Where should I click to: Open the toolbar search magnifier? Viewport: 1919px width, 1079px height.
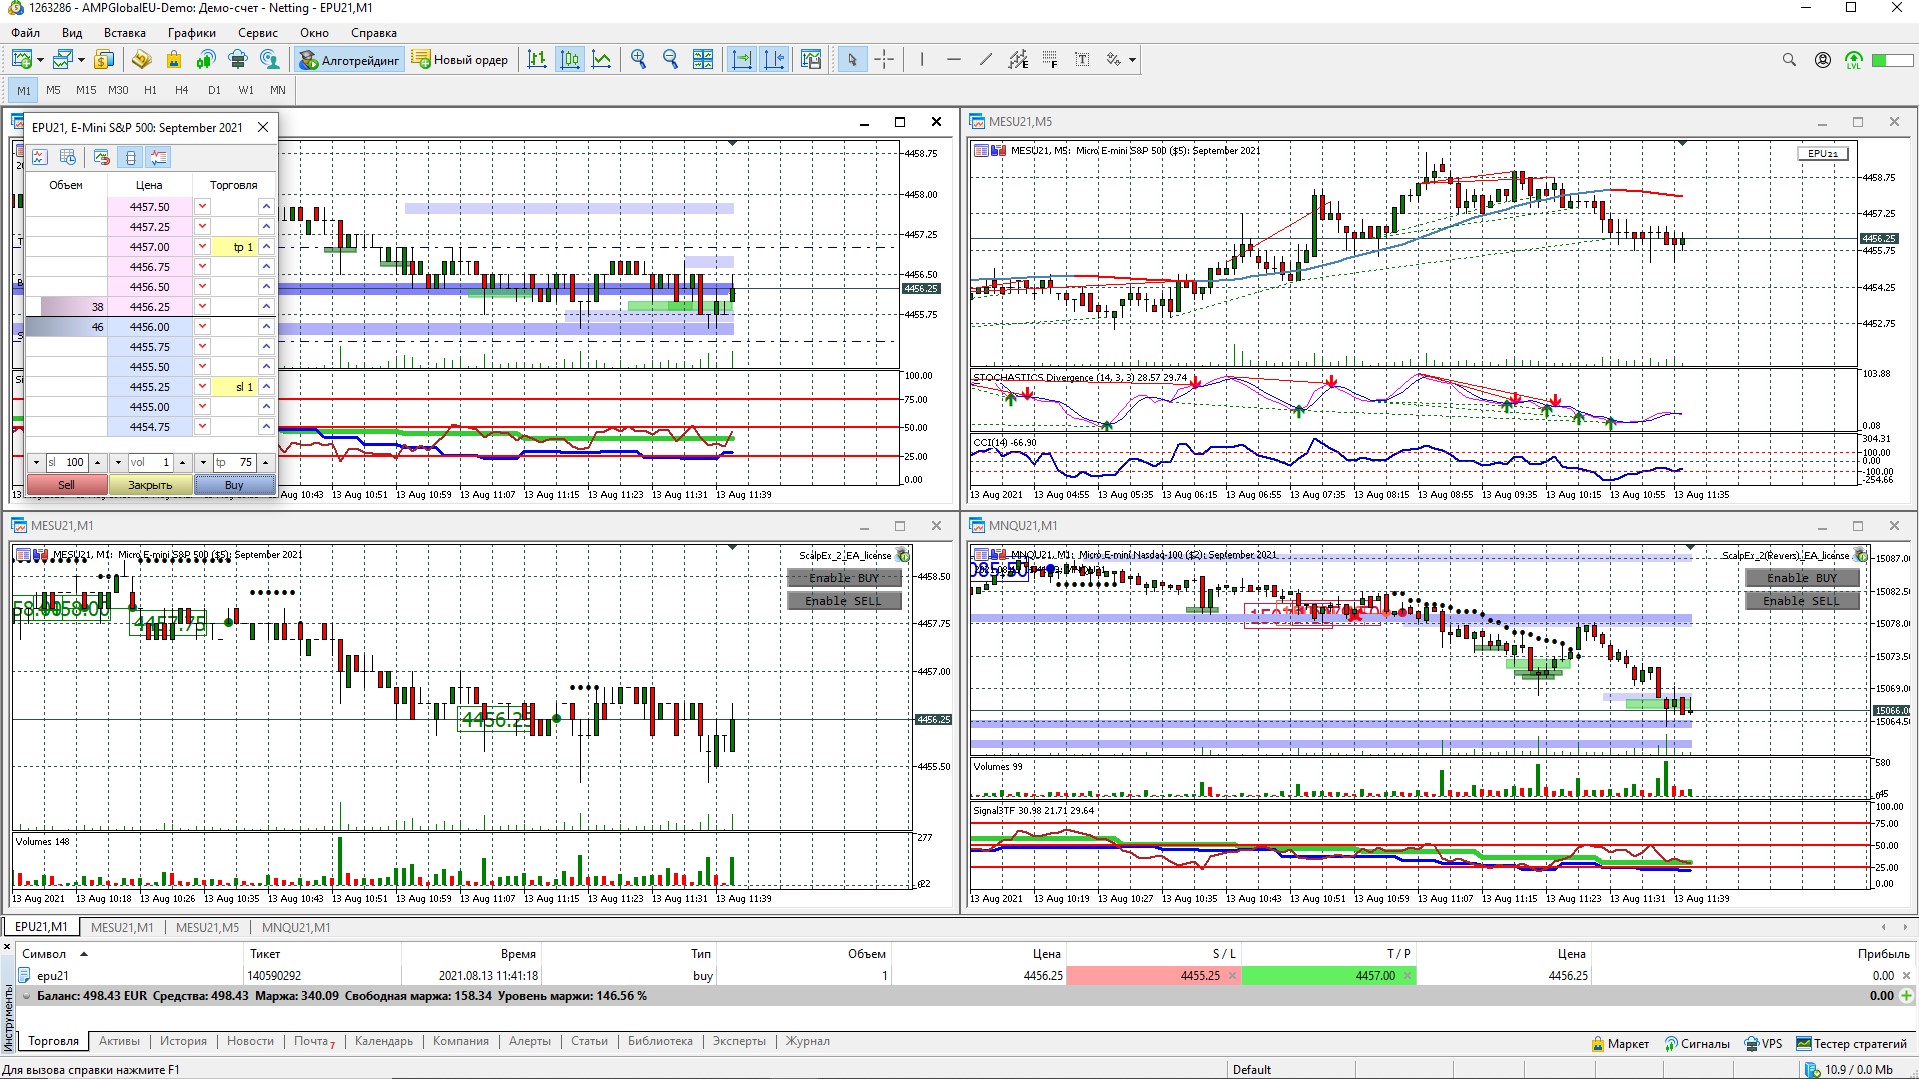1789,60
